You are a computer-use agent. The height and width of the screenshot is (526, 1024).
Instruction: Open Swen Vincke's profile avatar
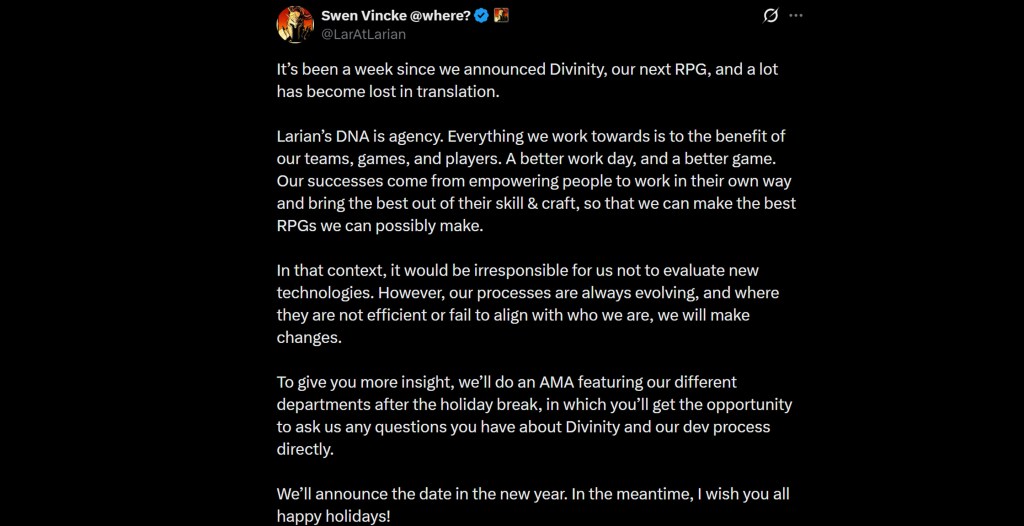(295, 24)
